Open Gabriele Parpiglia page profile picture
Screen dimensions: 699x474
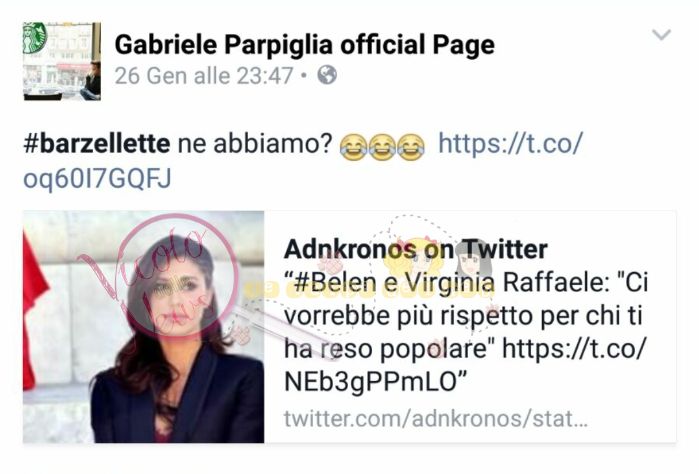click(x=62, y=61)
